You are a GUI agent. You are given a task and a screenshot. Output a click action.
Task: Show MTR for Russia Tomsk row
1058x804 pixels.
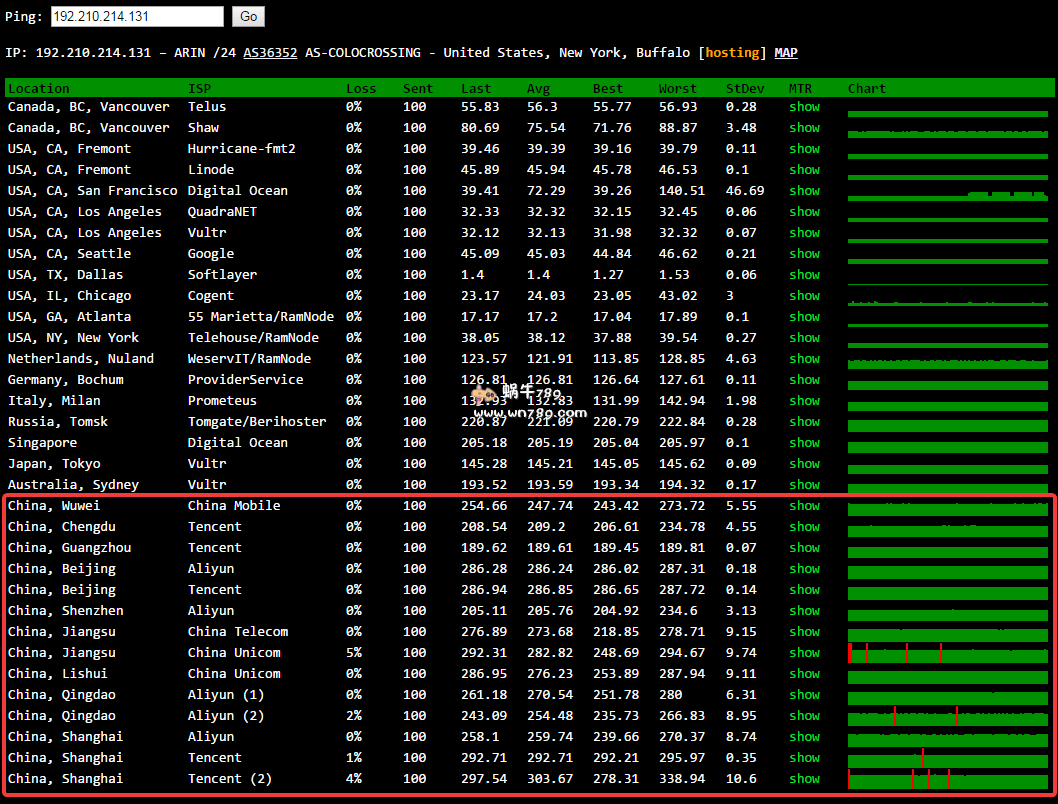point(804,422)
